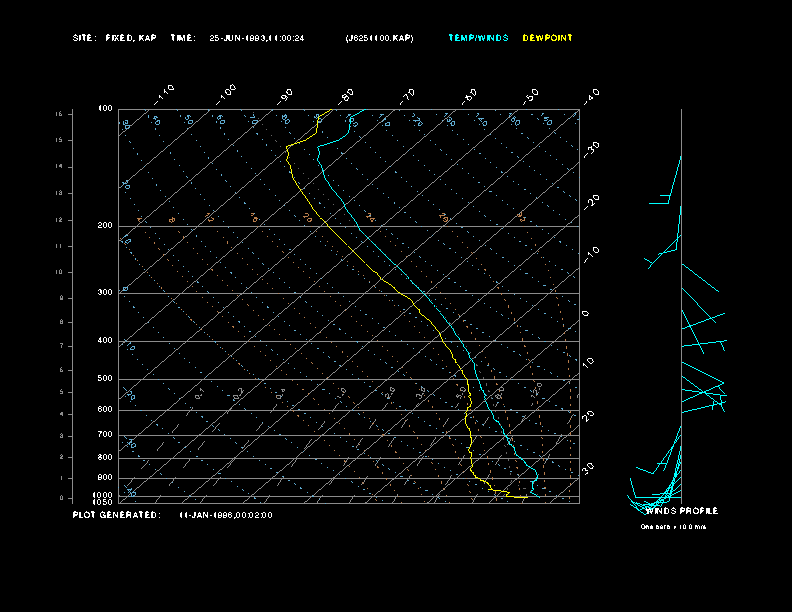Screen dimensions: 792x612
Task: Click the 13 km altitude scale tick label
Action: [x=59, y=193]
